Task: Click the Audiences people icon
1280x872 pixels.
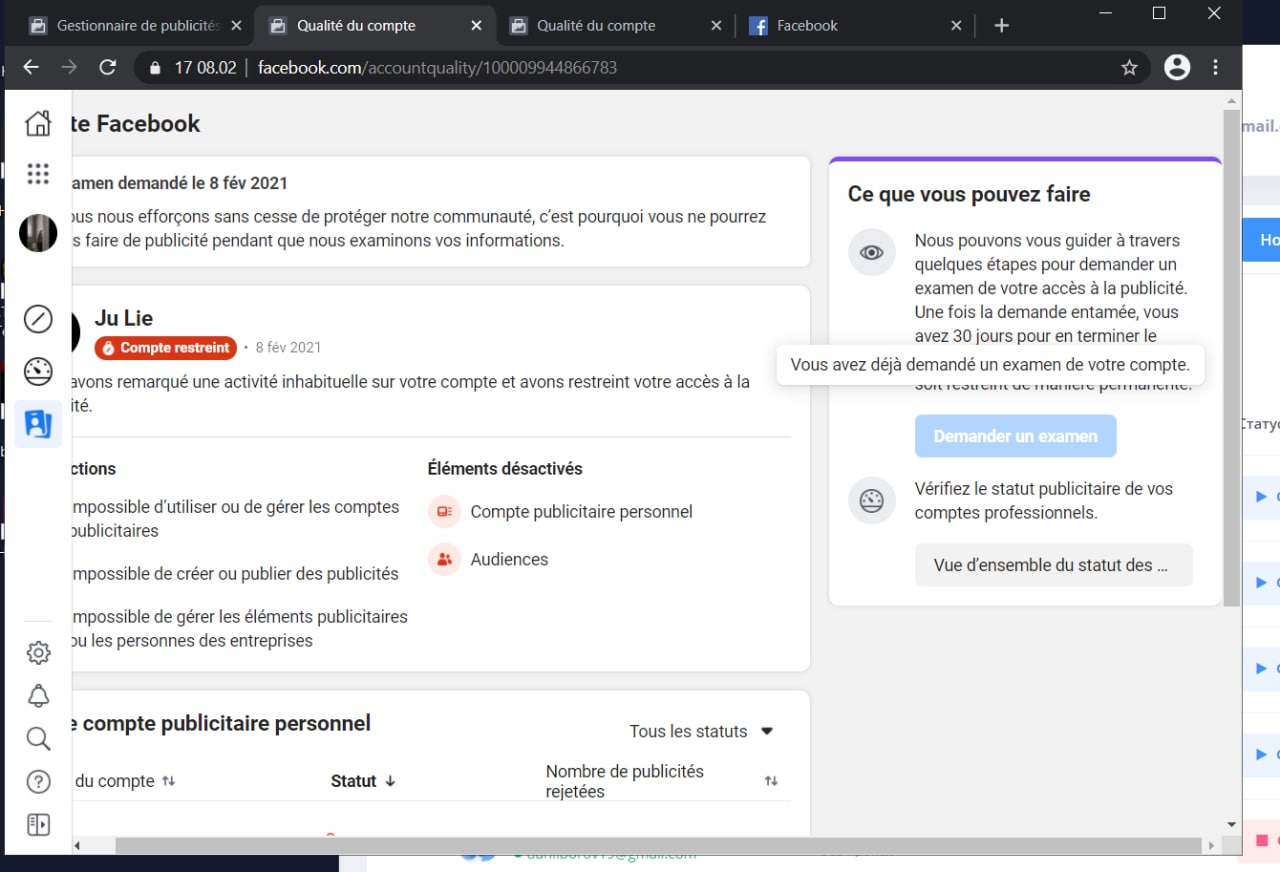Action: (x=445, y=559)
